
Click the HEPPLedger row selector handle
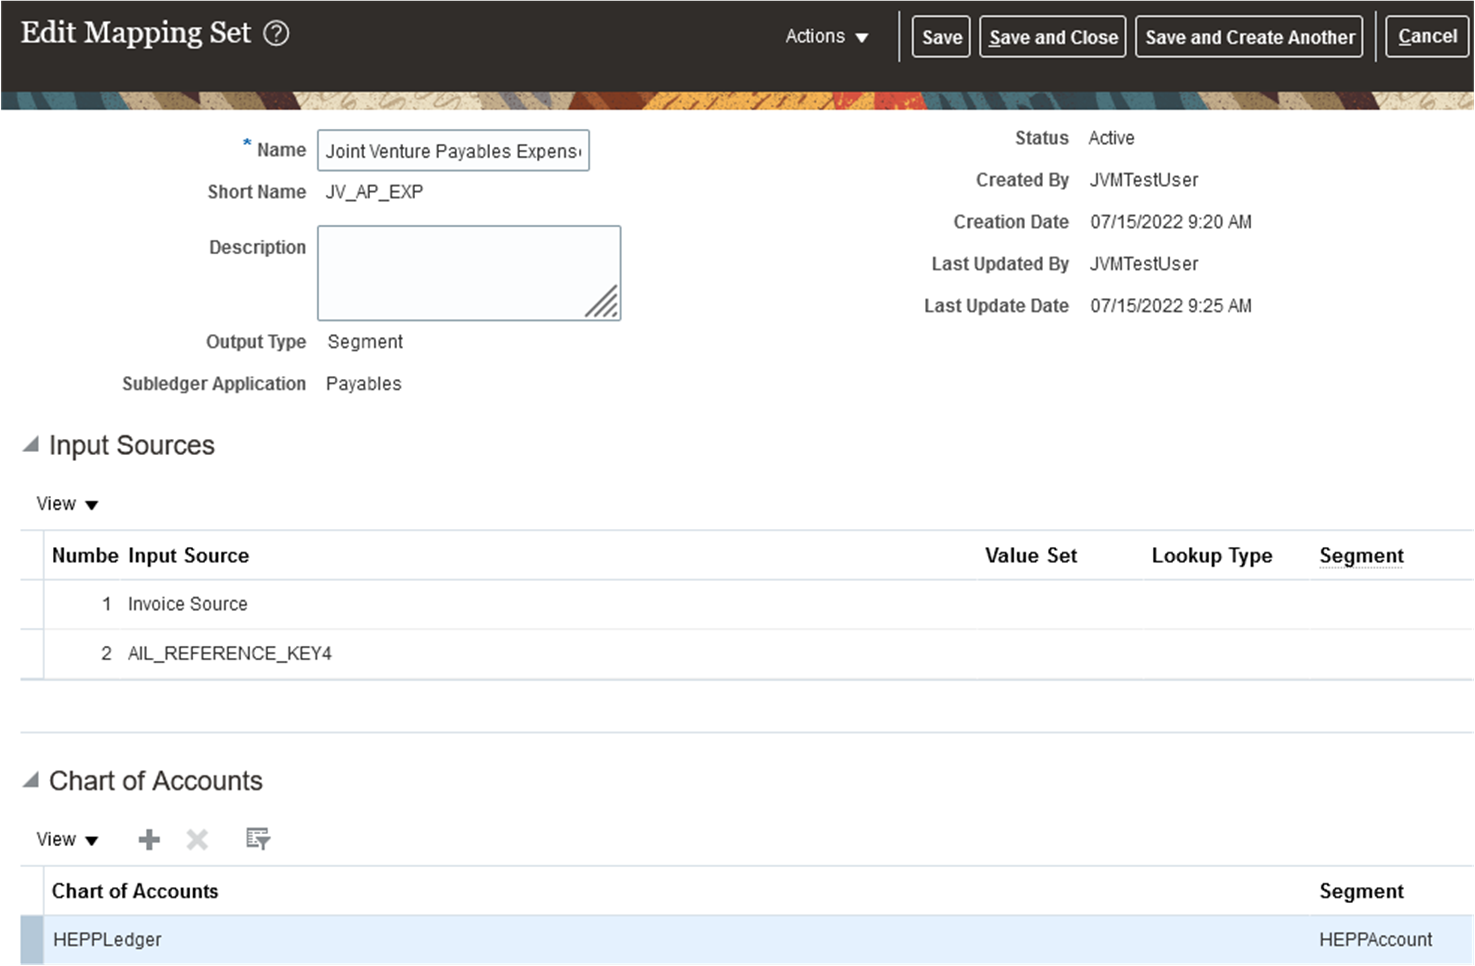click(x=32, y=940)
